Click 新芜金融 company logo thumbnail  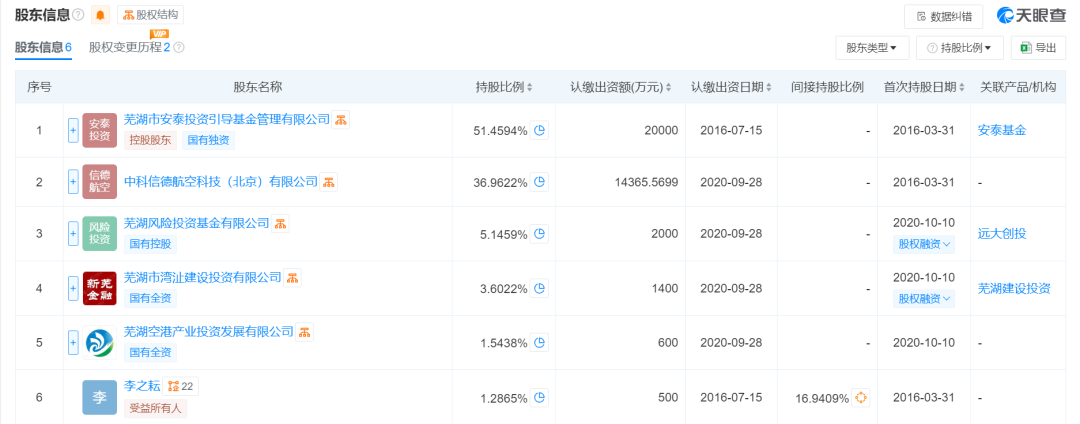tap(100, 288)
